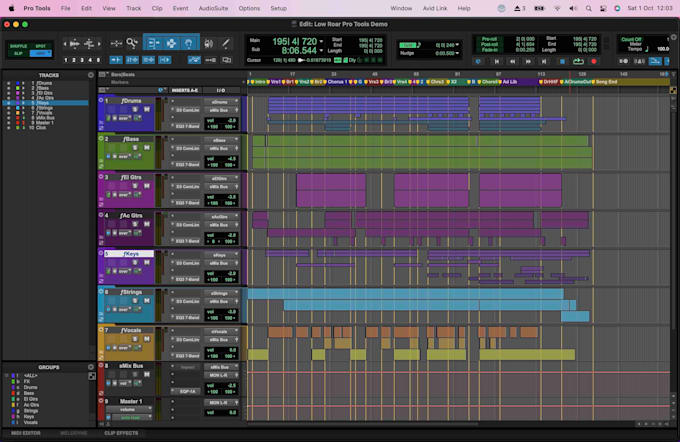Select the Grabber tool
The image size is (680, 442).
tap(189, 43)
